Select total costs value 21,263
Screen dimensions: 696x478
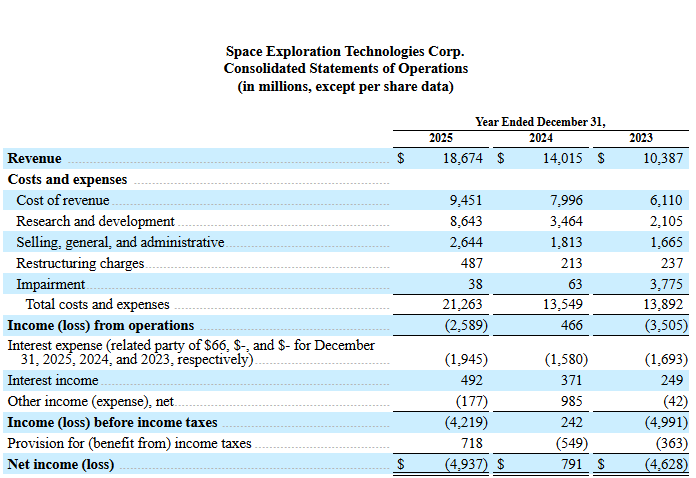(462, 304)
